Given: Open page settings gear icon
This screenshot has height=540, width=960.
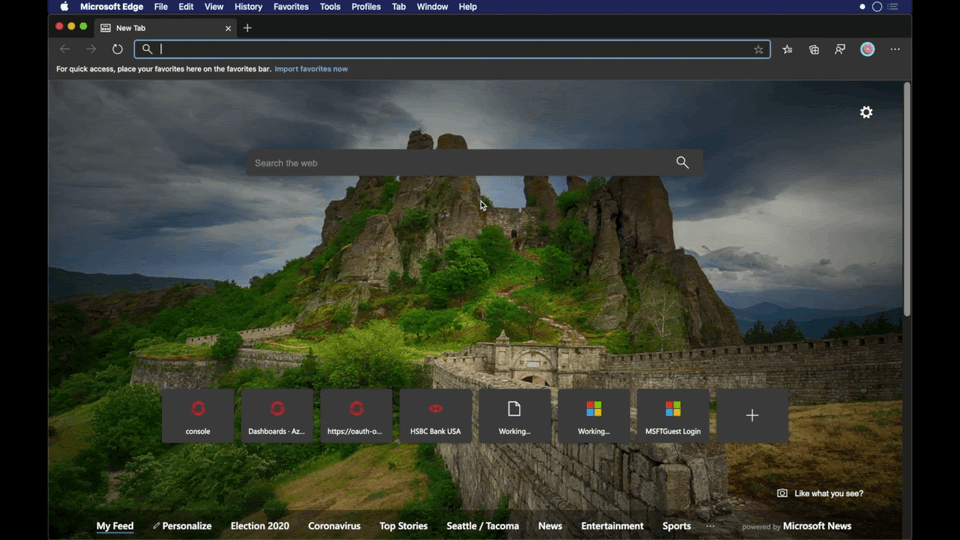Looking at the screenshot, I should click(866, 113).
